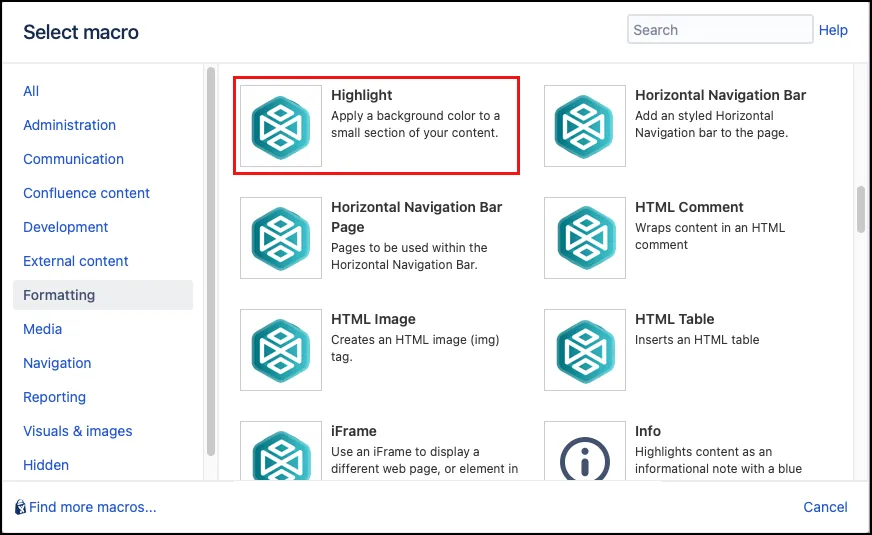Click the HTML Table title text

click(x=675, y=319)
